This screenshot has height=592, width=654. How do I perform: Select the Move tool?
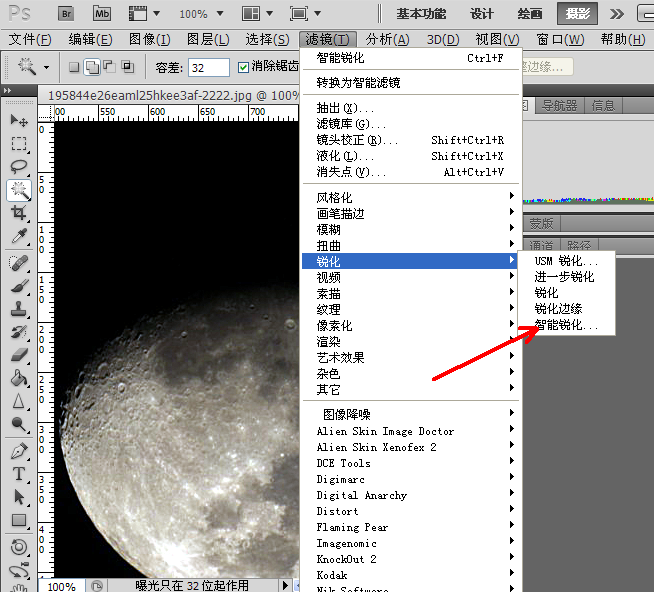[x=19, y=121]
